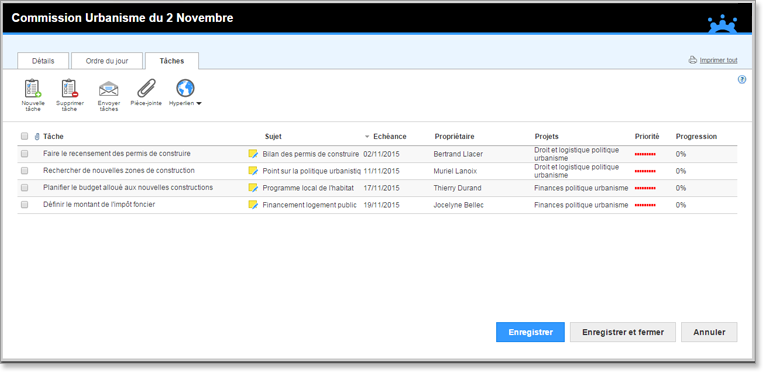The image size is (772, 380).
Task: Open note icon for Programme local de l'habitat
Action: (253, 188)
